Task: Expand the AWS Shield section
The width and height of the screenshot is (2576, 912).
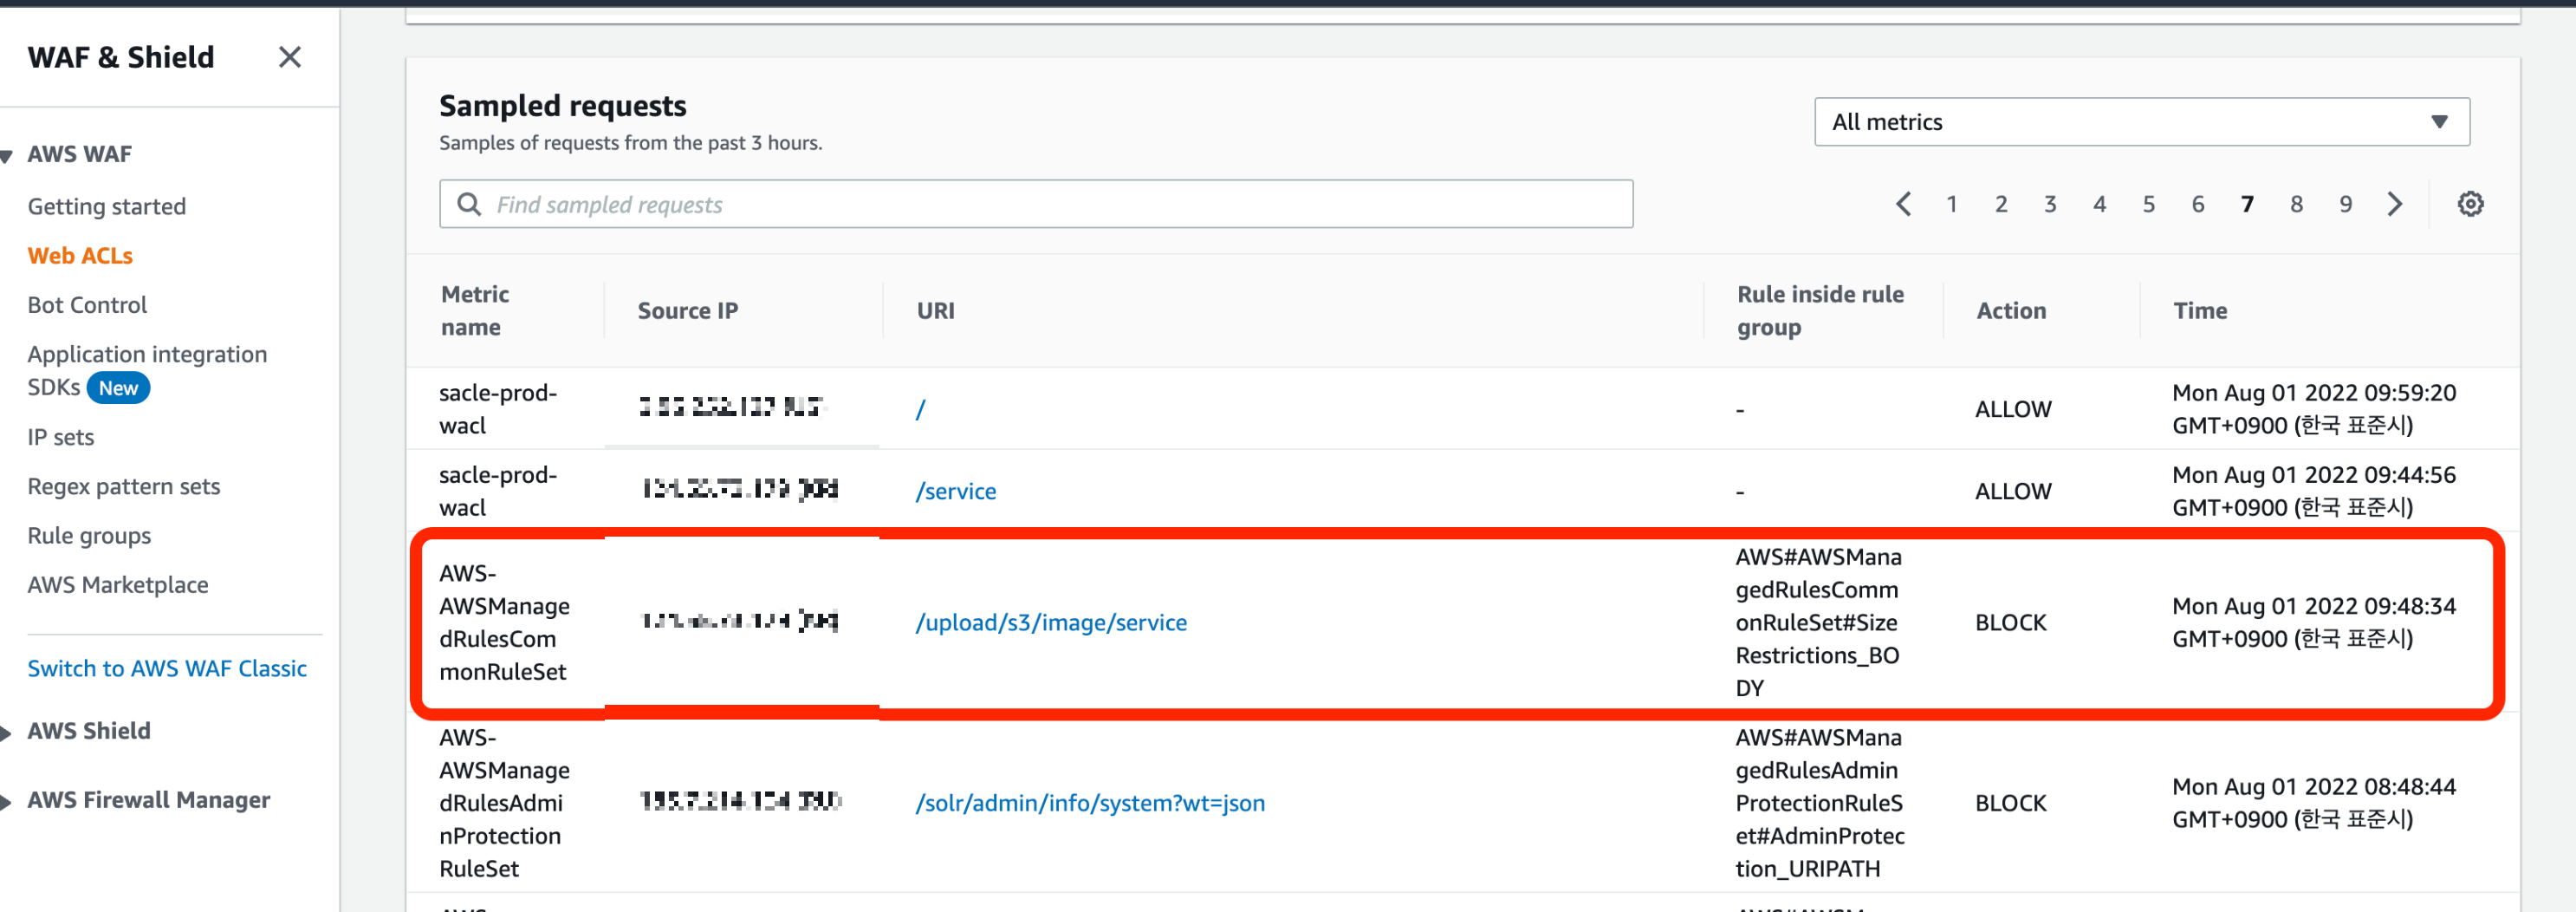Action: (x=6, y=733)
